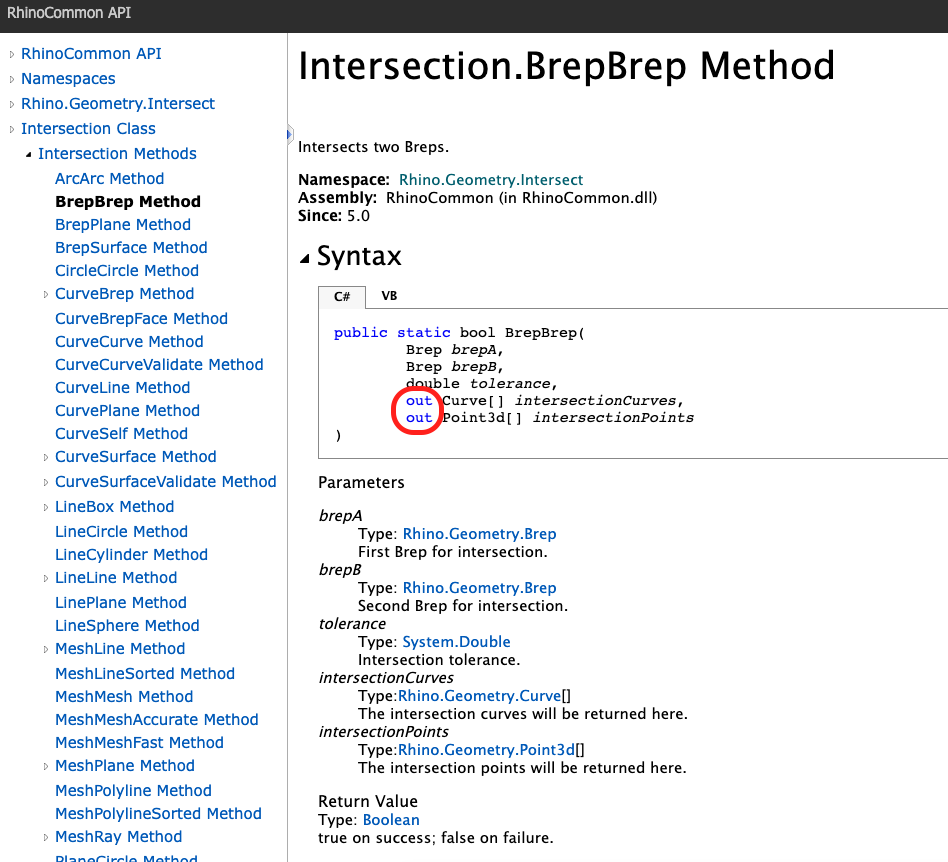Click the tolerance parameter name in Parameters

[352, 624]
